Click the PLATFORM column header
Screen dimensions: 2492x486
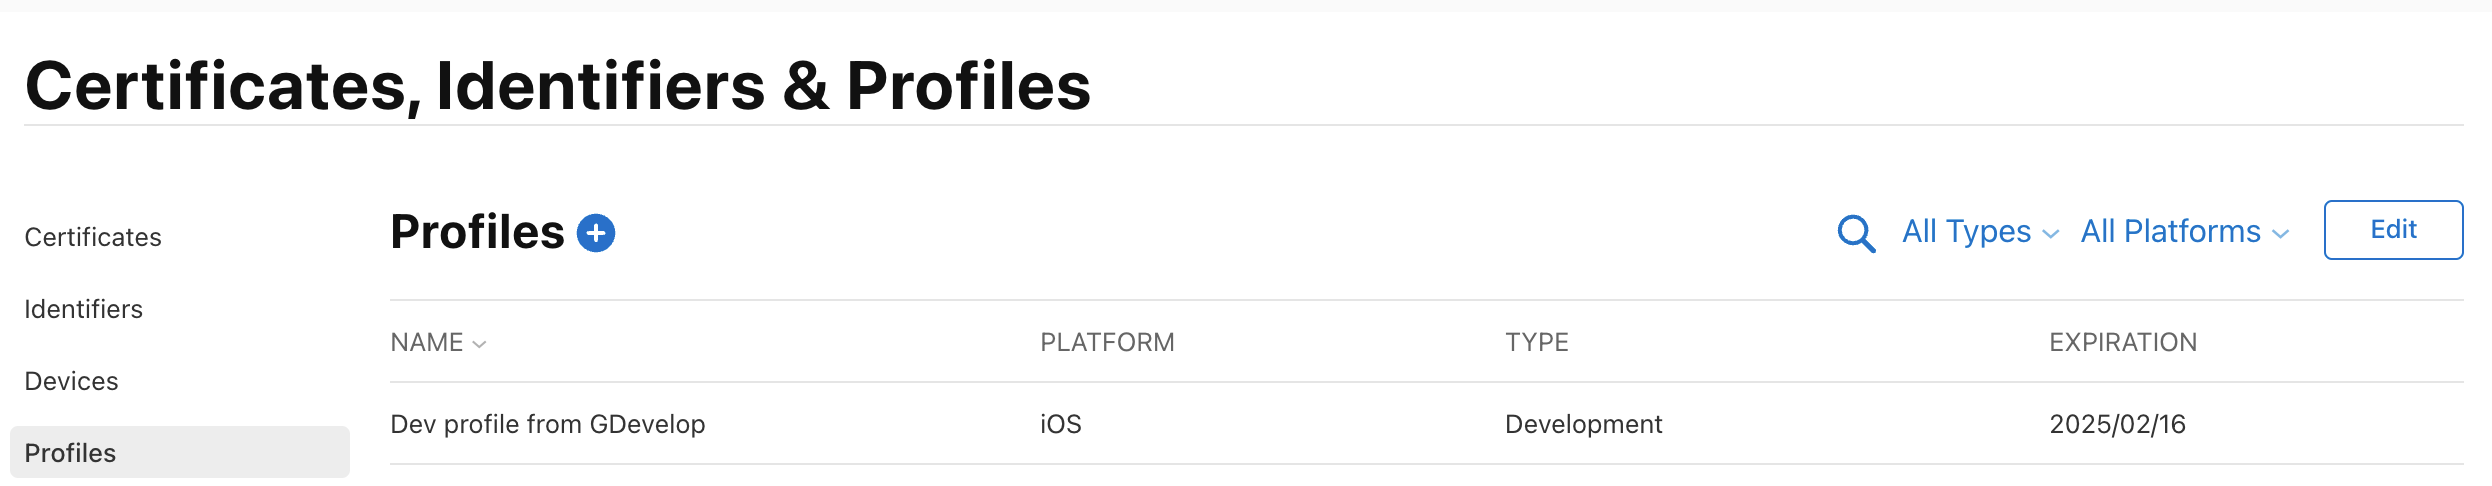(x=1107, y=343)
